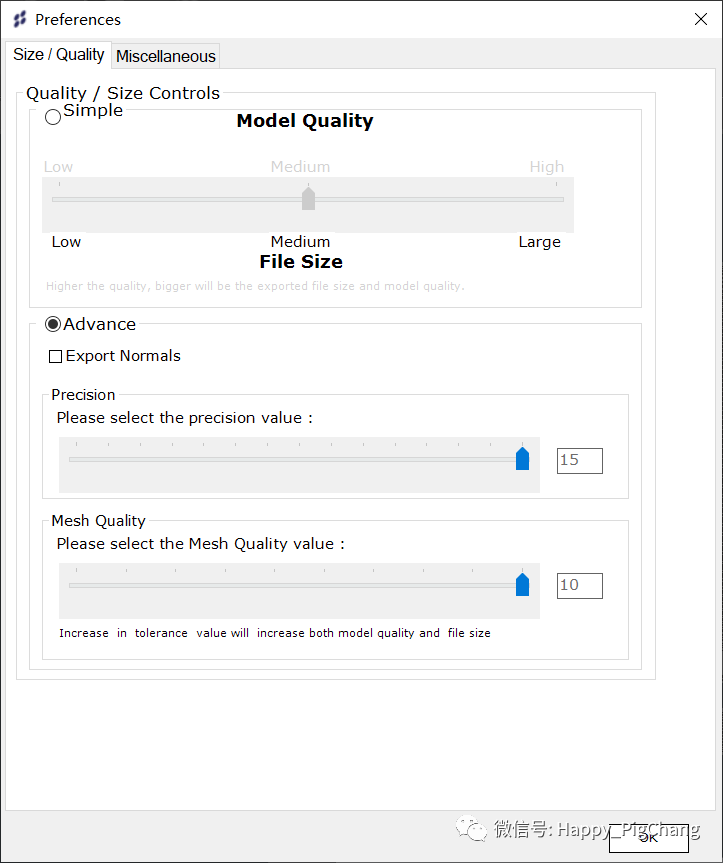The width and height of the screenshot is (723, 863).
Task: Click the precision slider track middle
Action: tap(296, 460)
